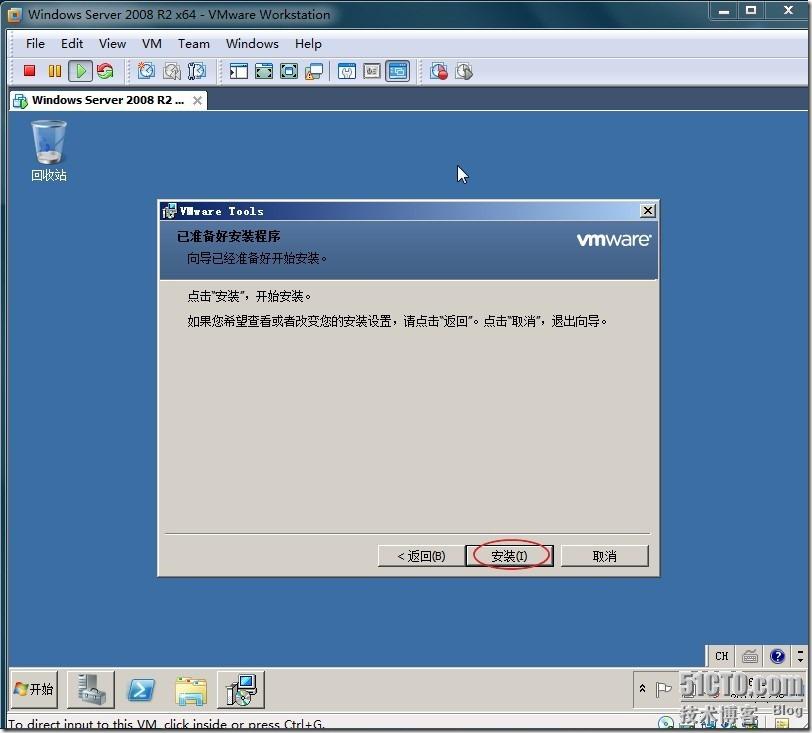
Task: Toggle the sidebar view toolbar icon
Action: coord(238,71)
